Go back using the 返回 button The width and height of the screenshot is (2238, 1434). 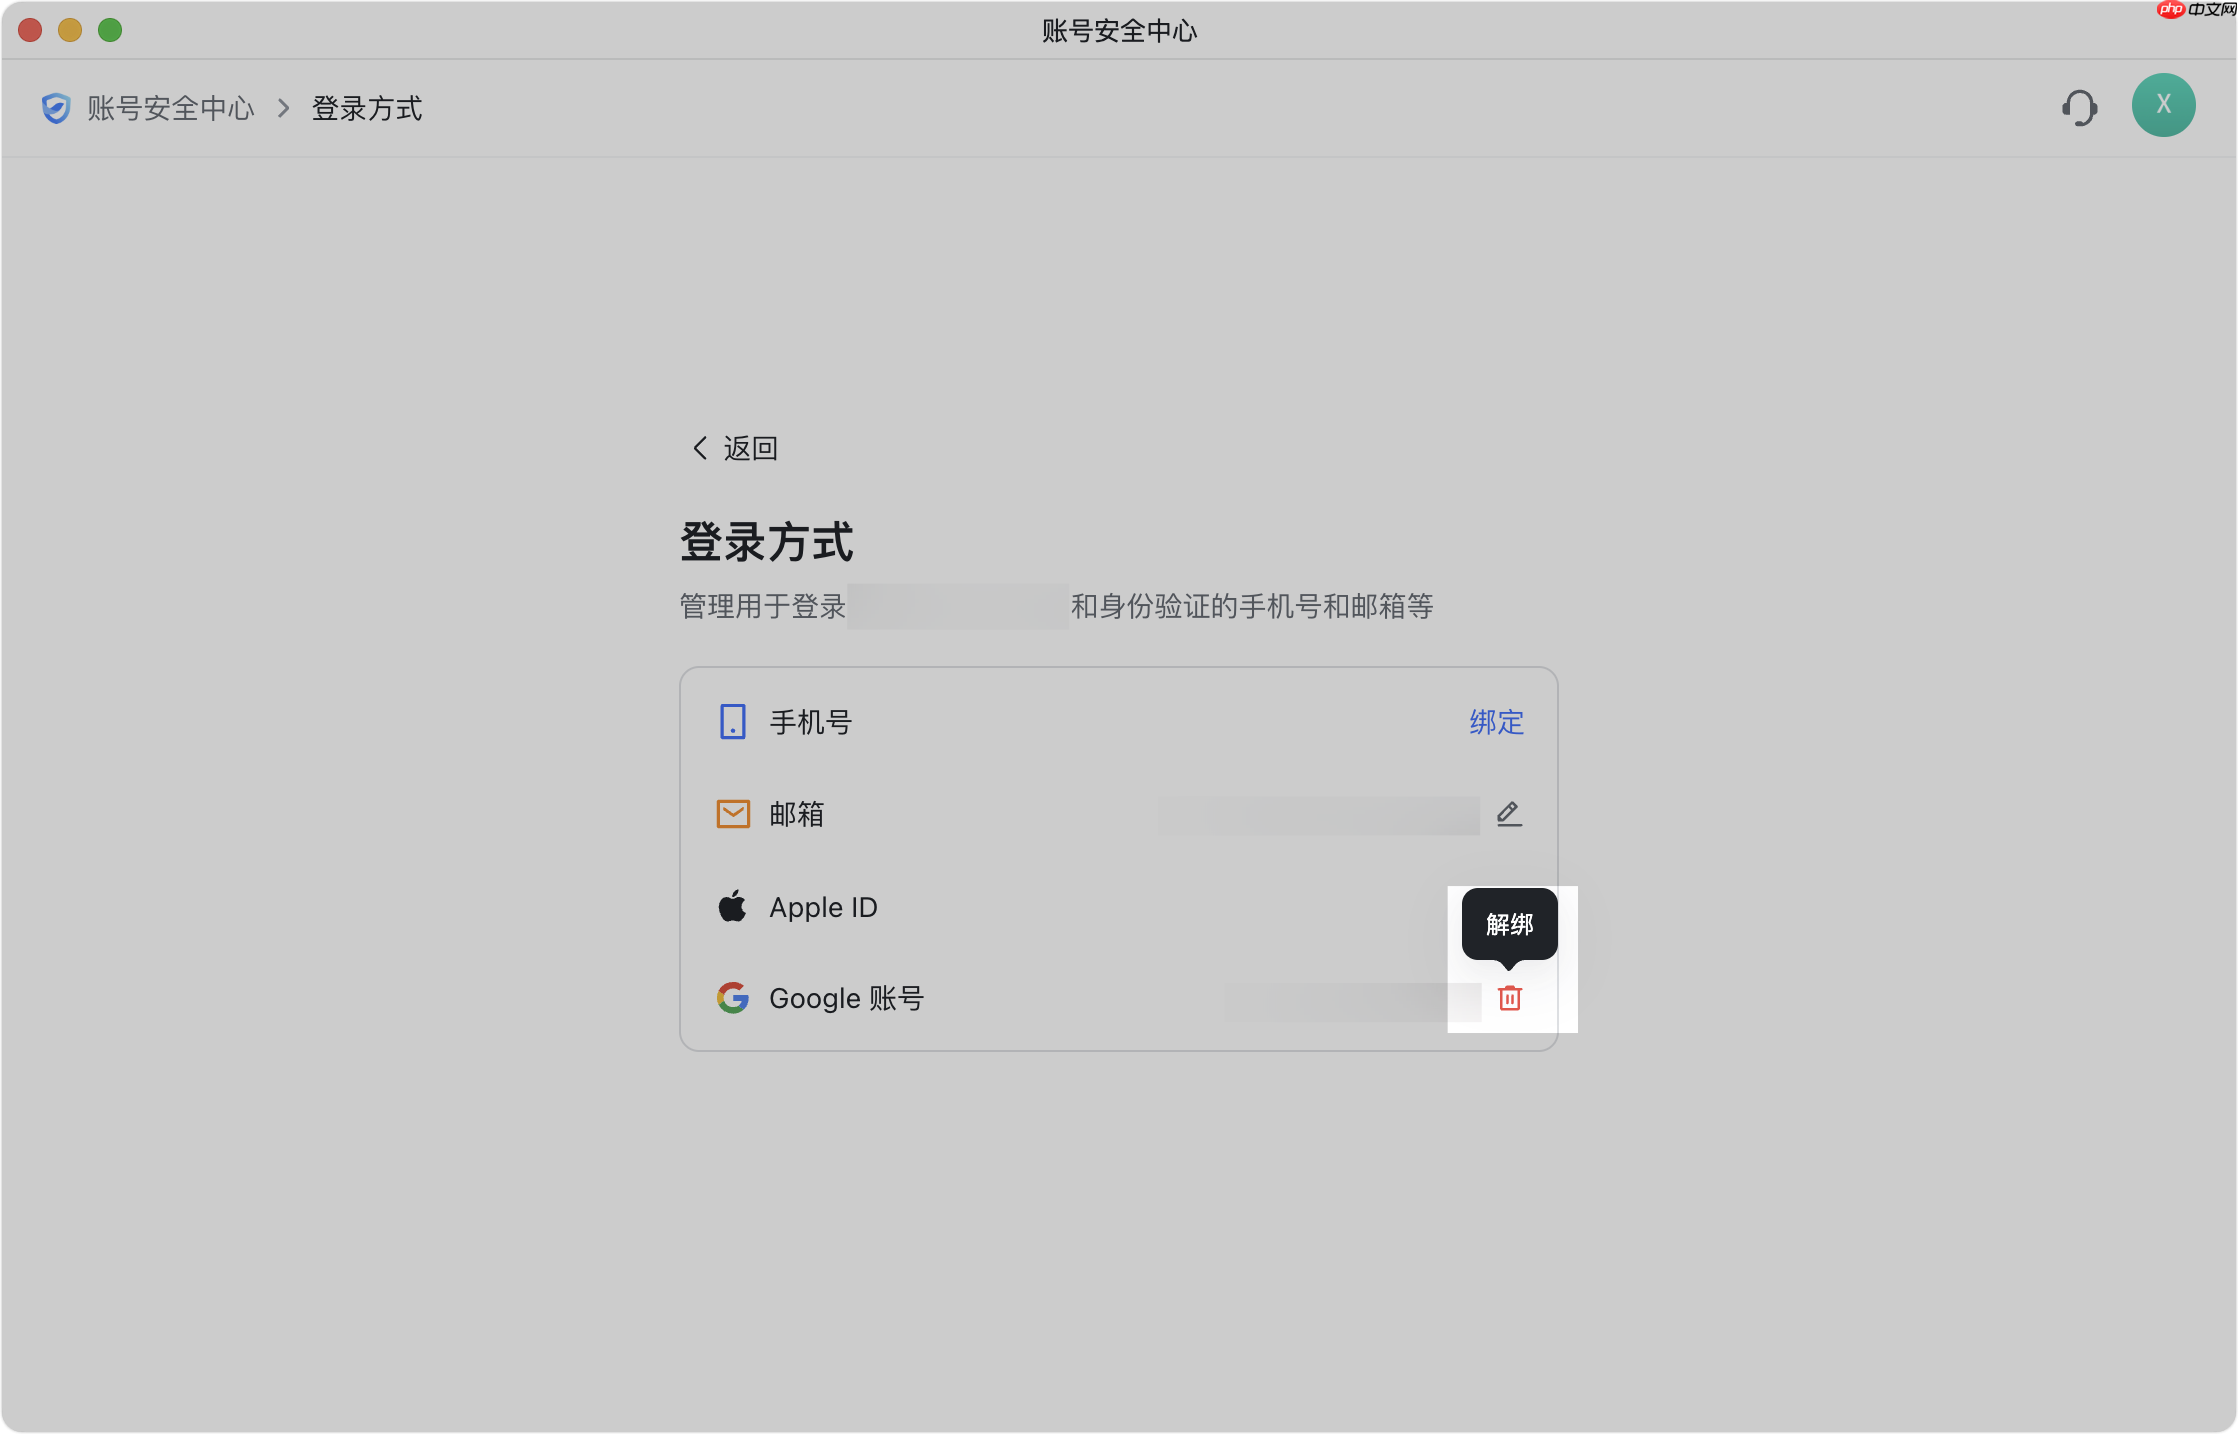coord(735,448)
